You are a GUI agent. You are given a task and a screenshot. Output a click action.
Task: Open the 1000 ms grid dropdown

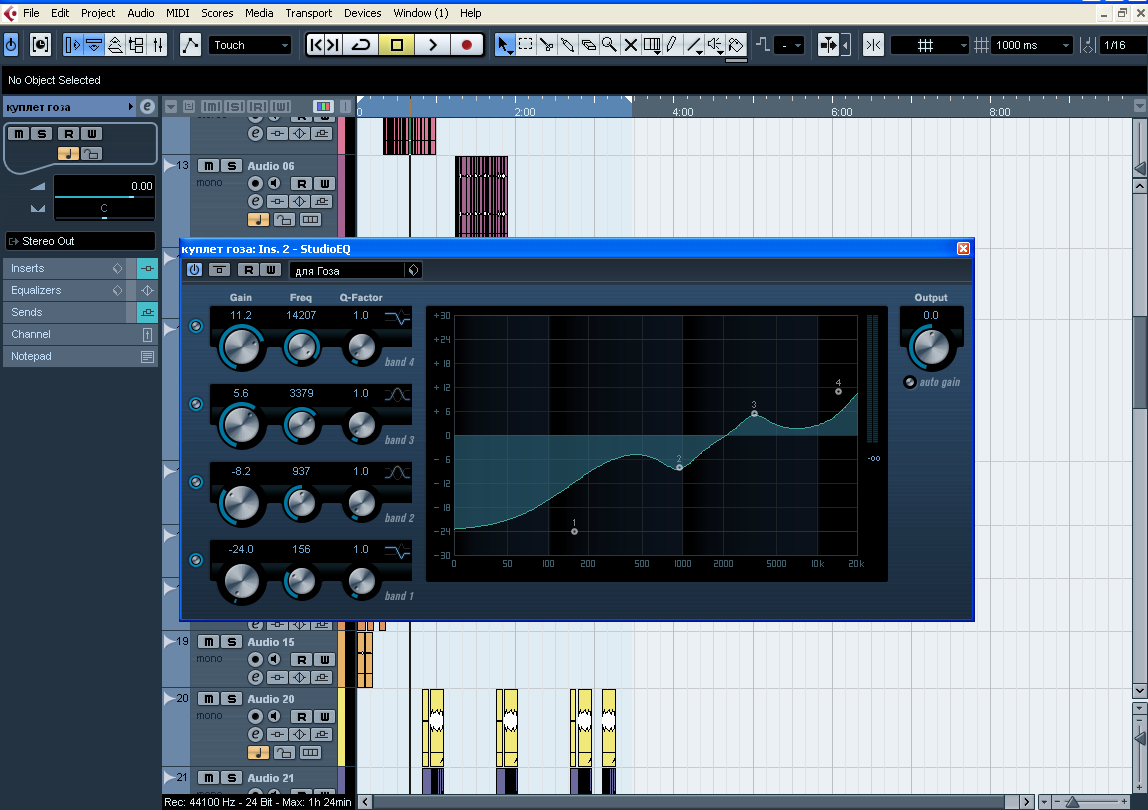[x=1032, y=45]
